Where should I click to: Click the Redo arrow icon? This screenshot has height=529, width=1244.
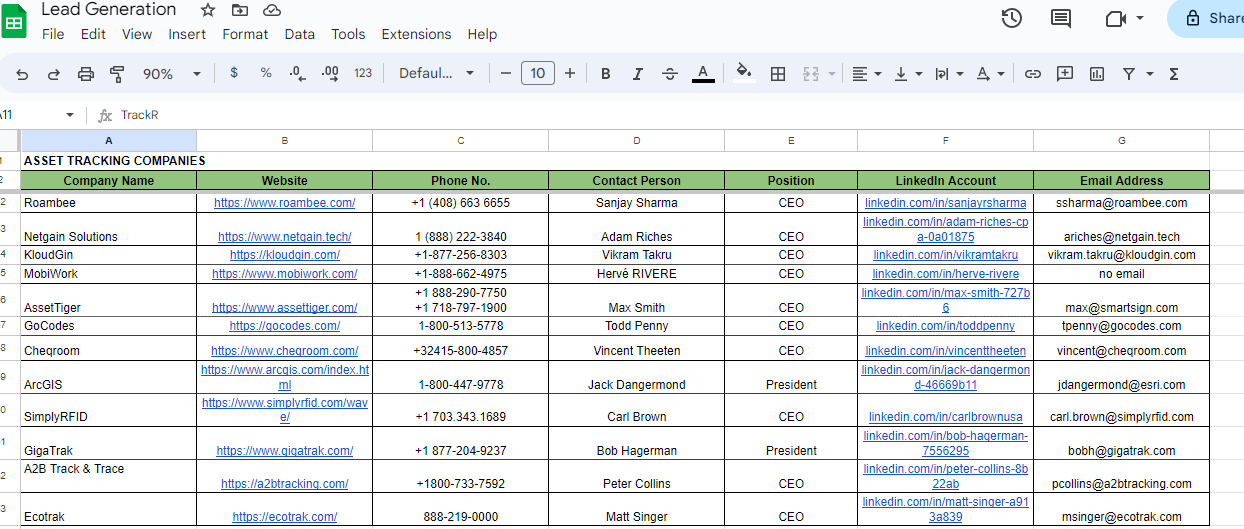(x=54, y=74)
